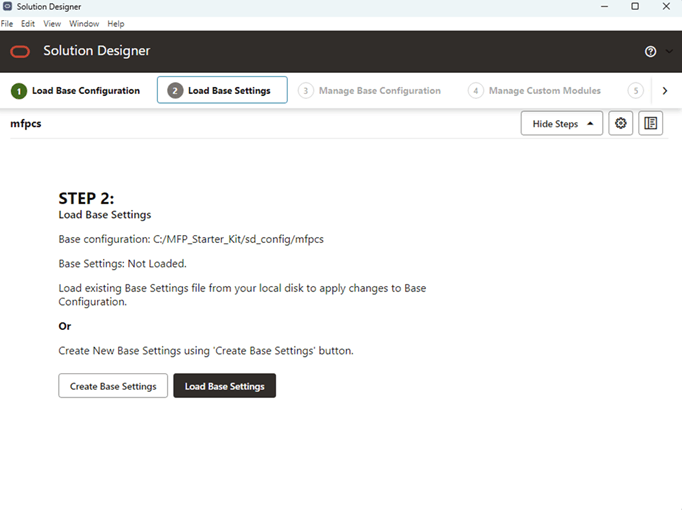Screen dimensions: 682x510
Task: Click Create Base Settings button
Action: (113, 386)
